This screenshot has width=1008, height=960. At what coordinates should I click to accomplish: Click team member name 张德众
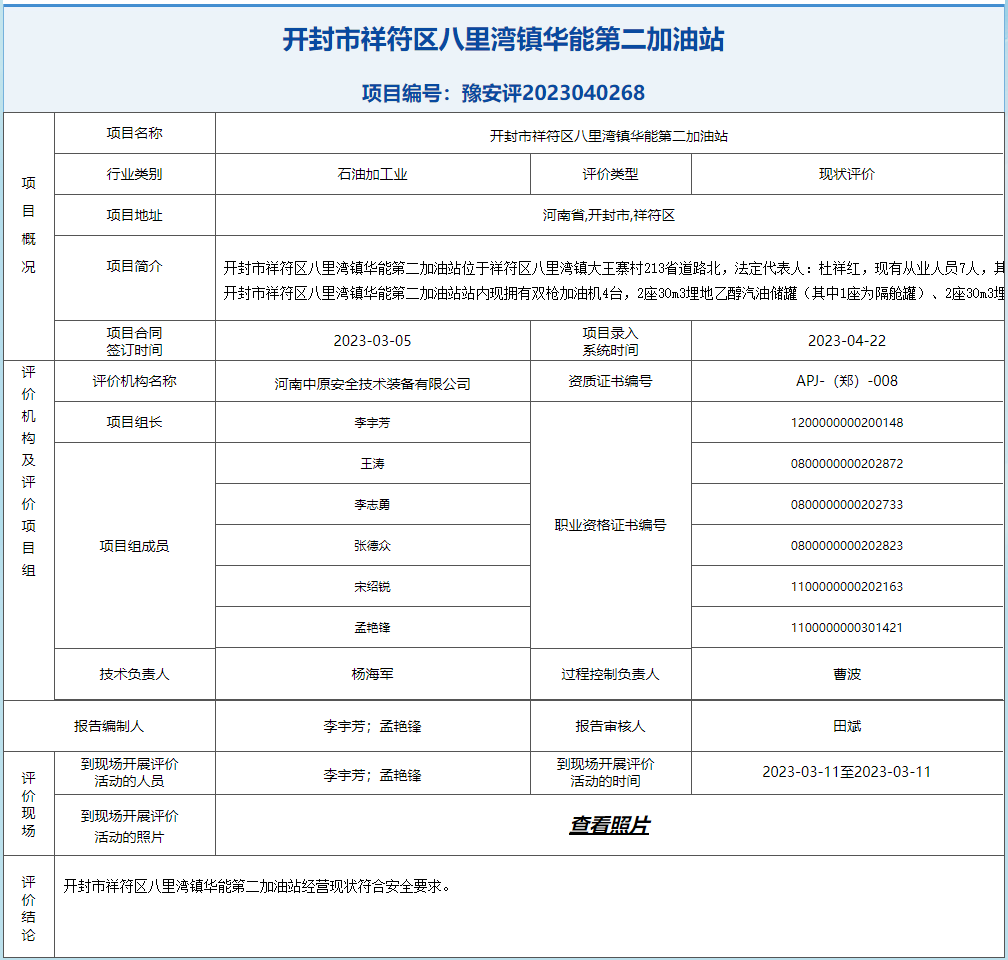coord(373,546)
